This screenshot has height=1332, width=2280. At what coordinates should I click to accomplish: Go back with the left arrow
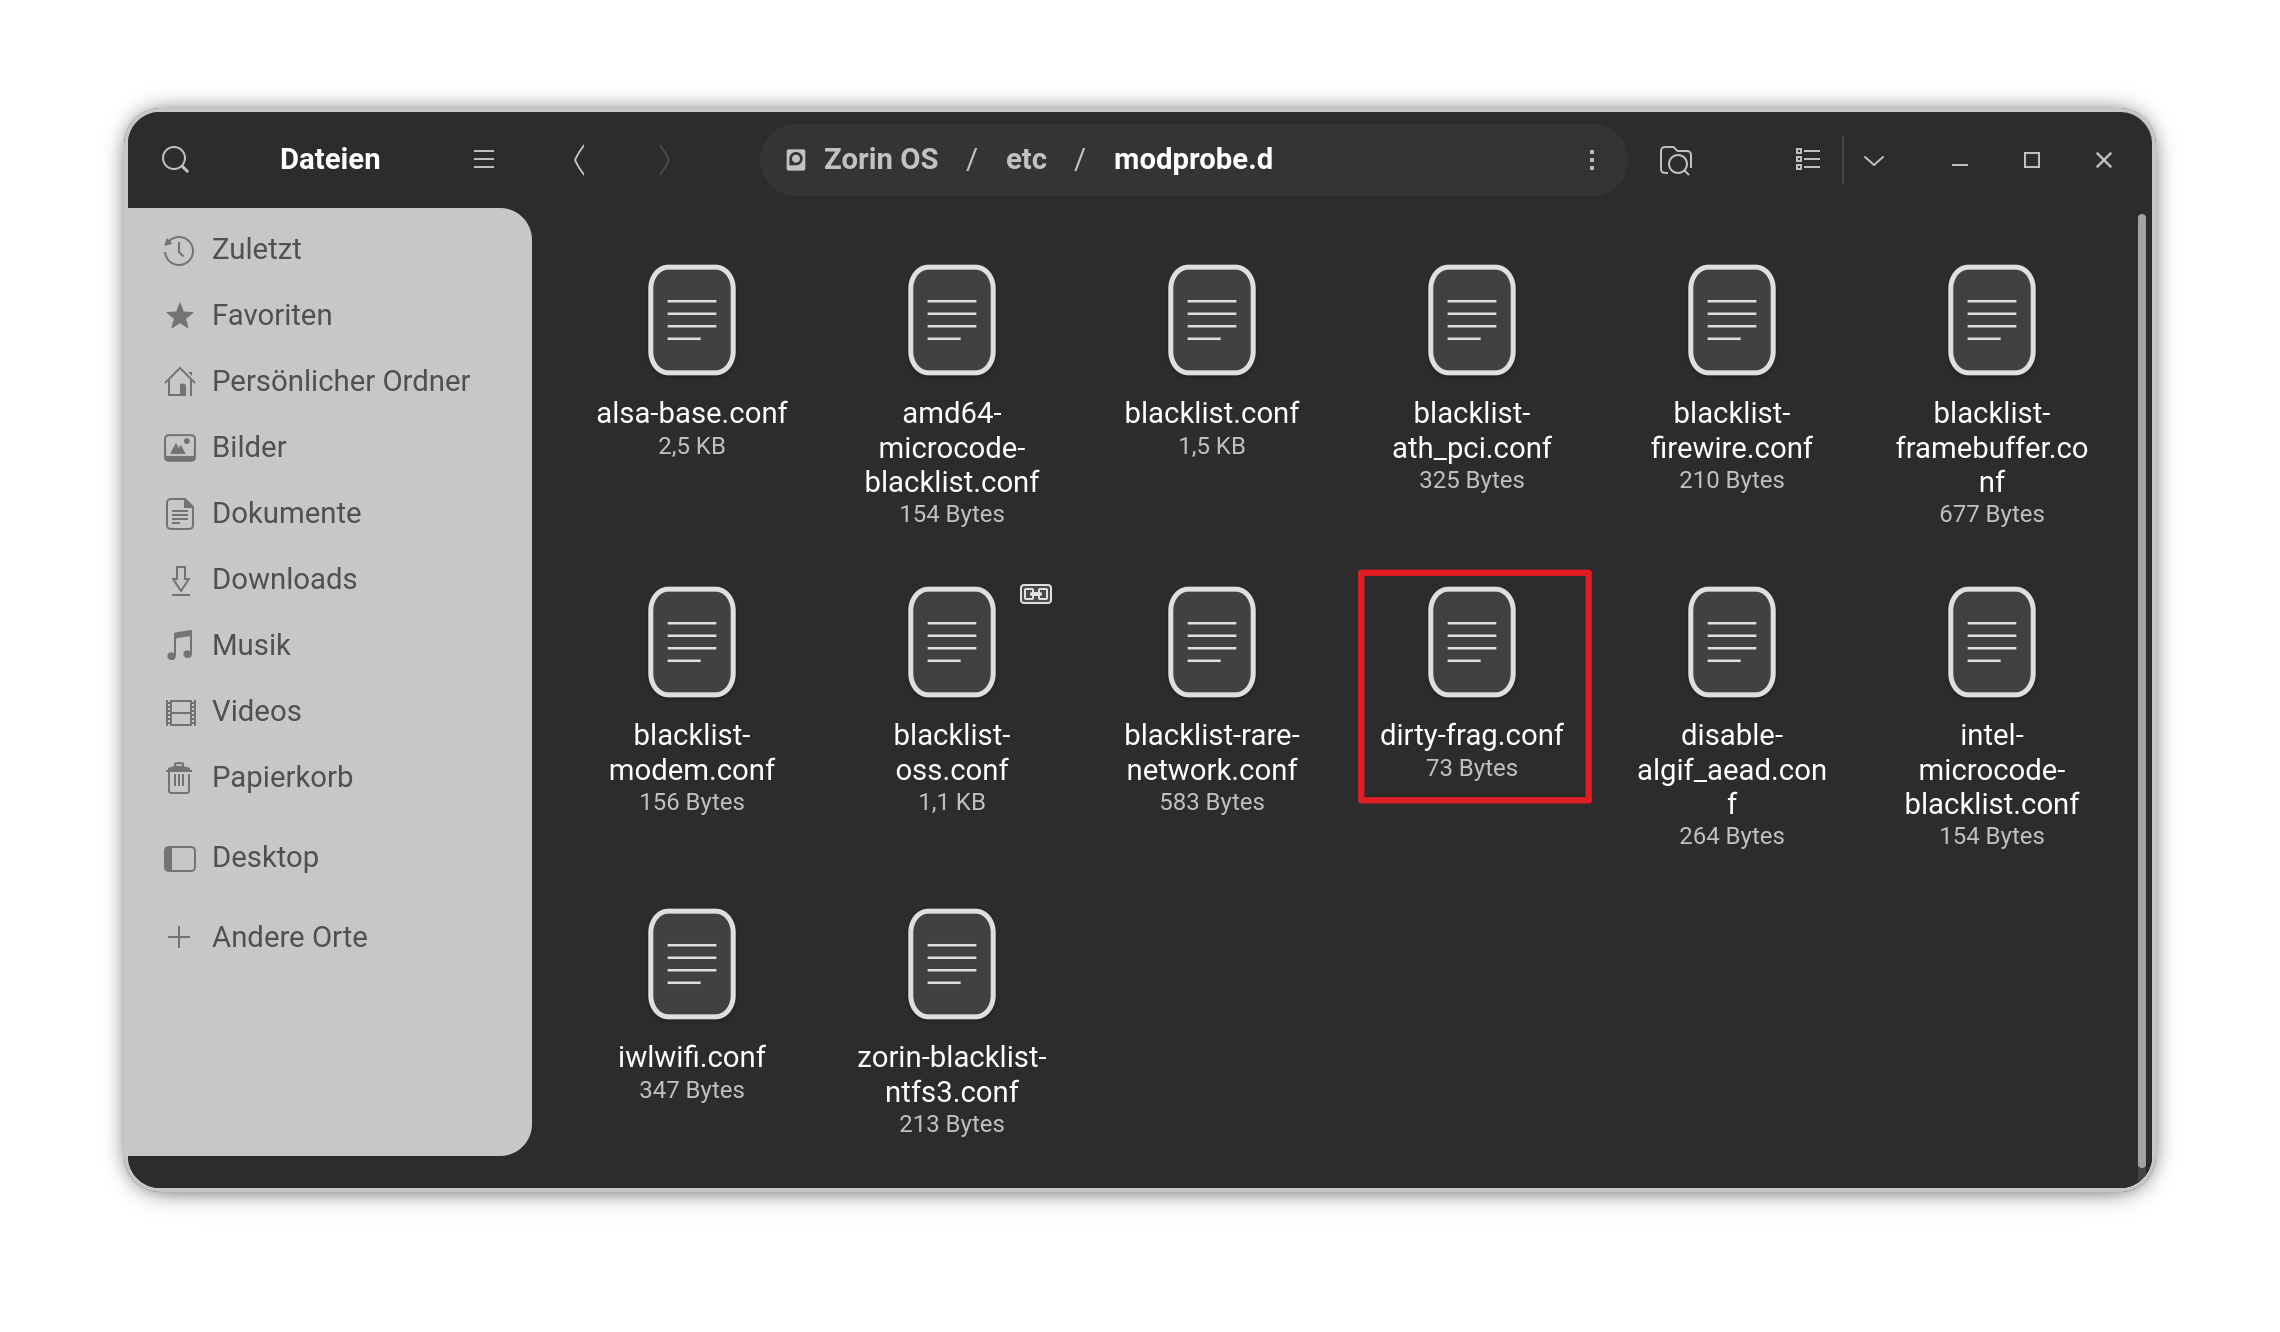point(579,160)
